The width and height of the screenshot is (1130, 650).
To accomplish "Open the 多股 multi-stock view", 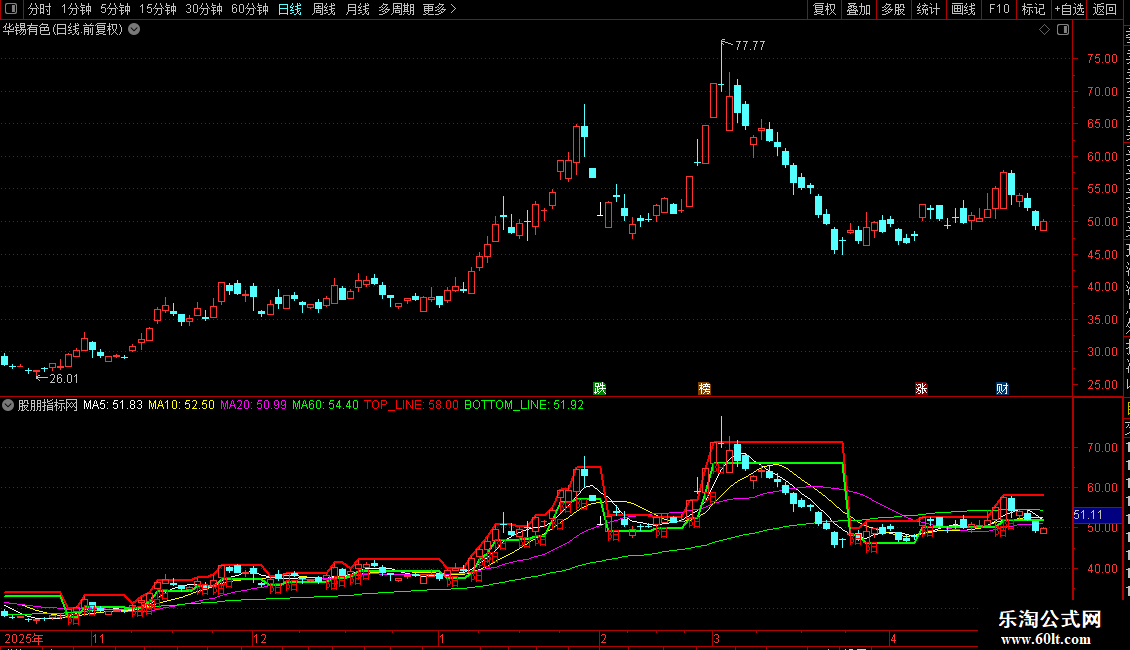I will (x=894, y=9).
